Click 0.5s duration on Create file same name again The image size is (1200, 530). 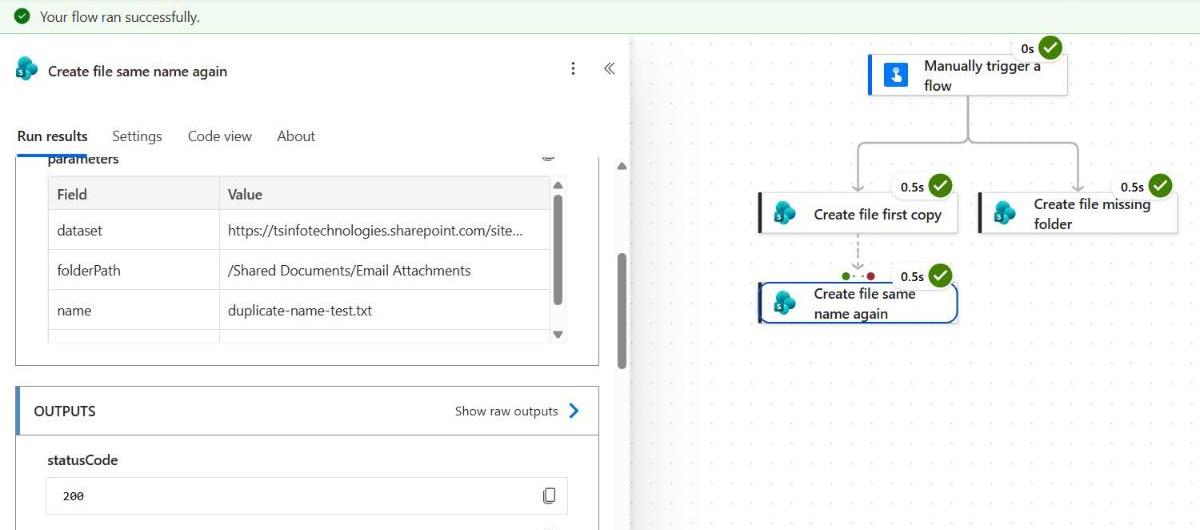tap(912, 277)
